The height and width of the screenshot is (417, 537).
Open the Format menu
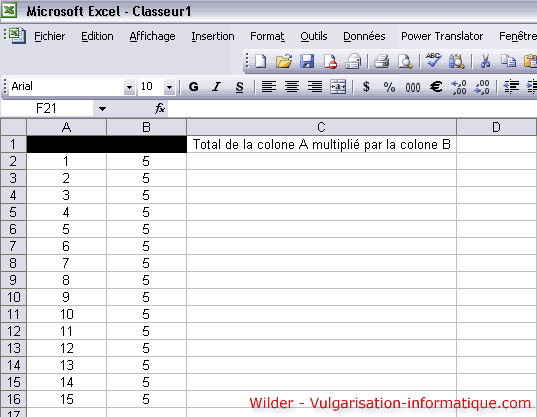tap(267, 36)
